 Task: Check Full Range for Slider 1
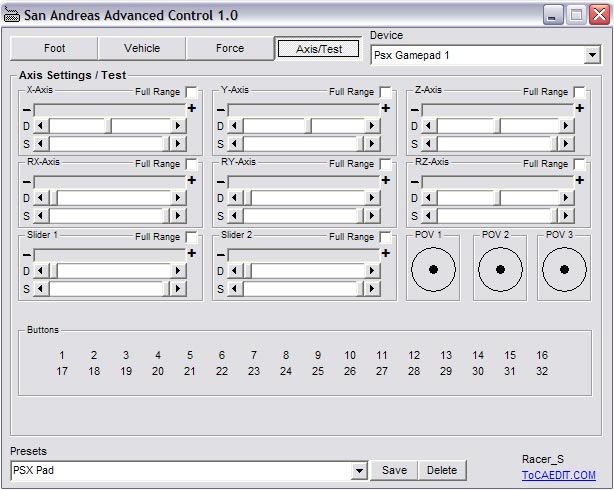pyautogui.click(x=191, y=237)
